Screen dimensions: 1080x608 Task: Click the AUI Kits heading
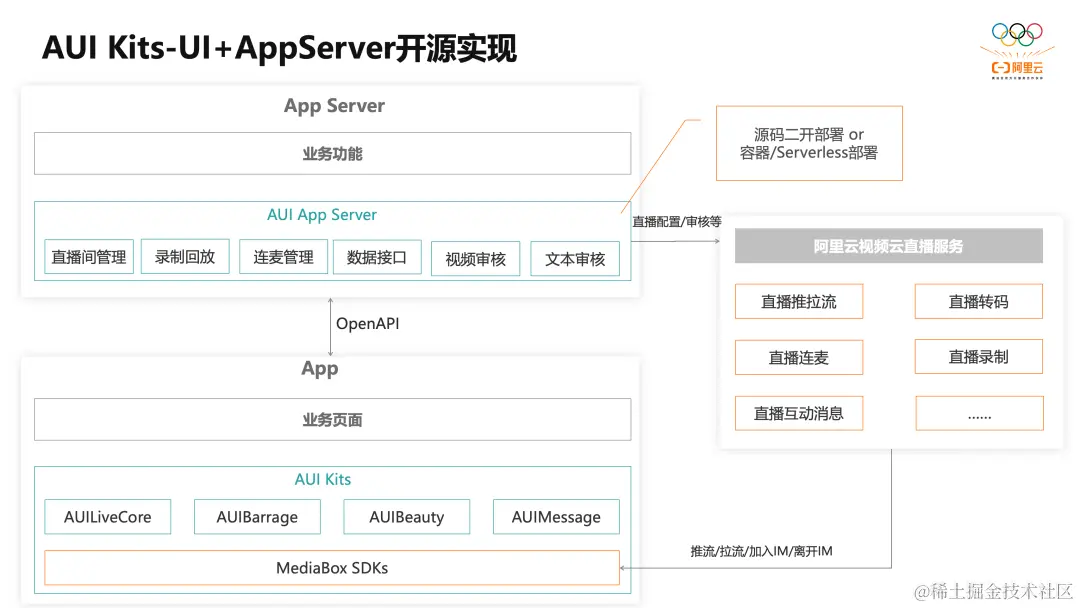[x=323, y=479]
